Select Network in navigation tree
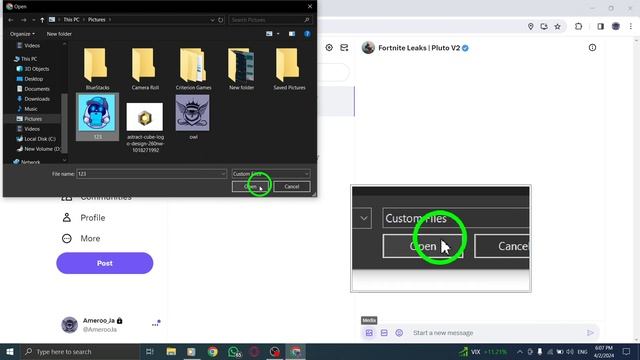640x360 pixels. (x=27, y=162)
